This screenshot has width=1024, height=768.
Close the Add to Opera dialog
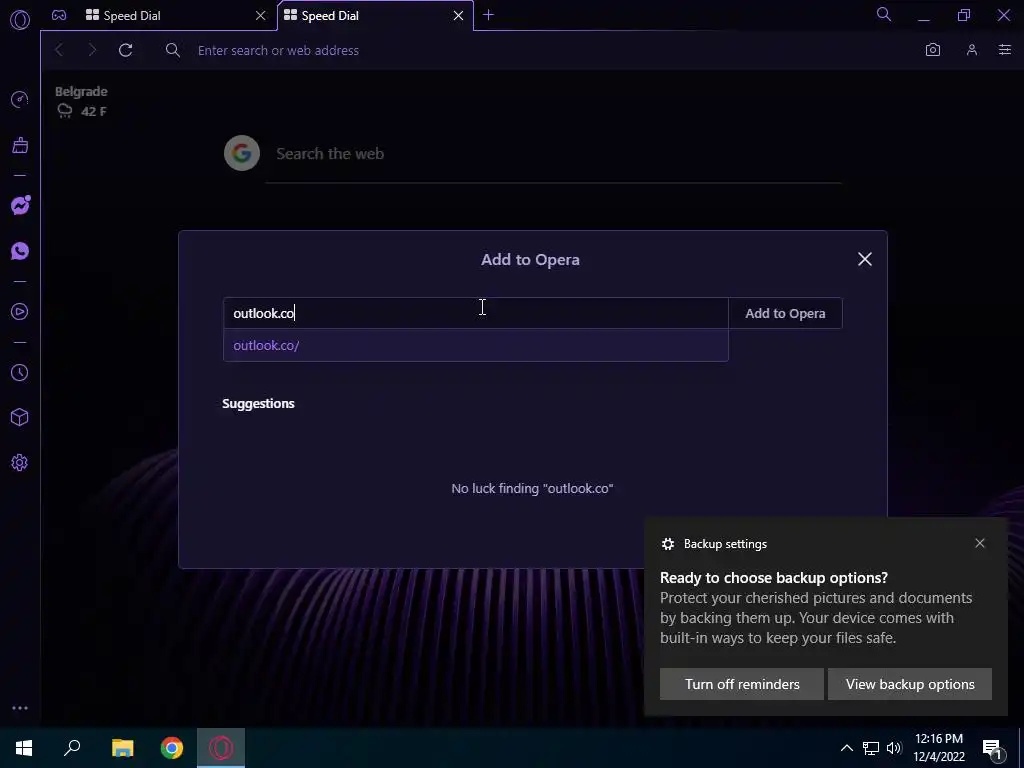point(865,259)
